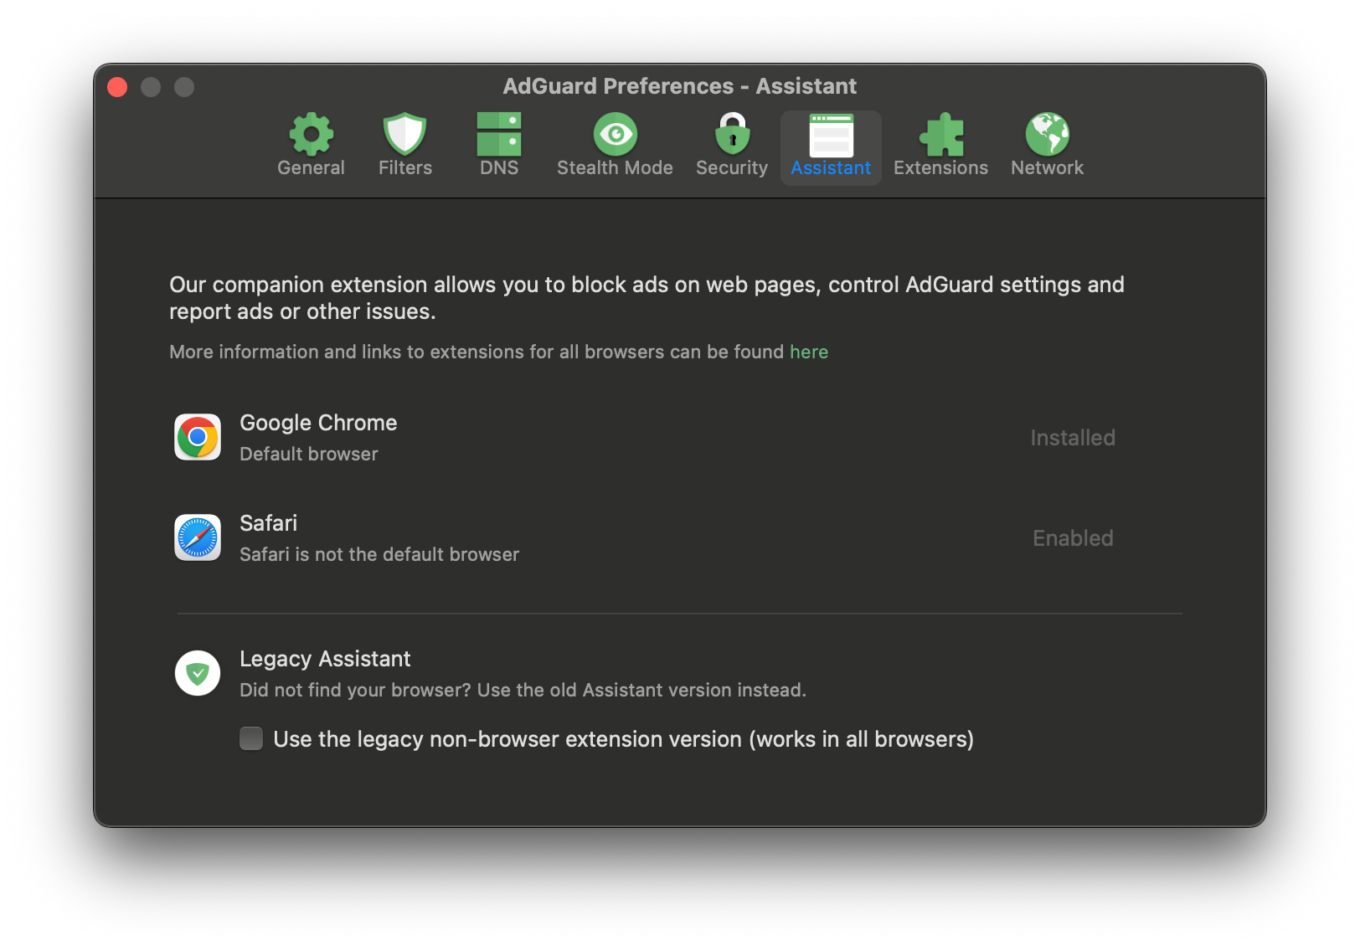Close the AdGuard Preferences window

click(x=117, y=87)
